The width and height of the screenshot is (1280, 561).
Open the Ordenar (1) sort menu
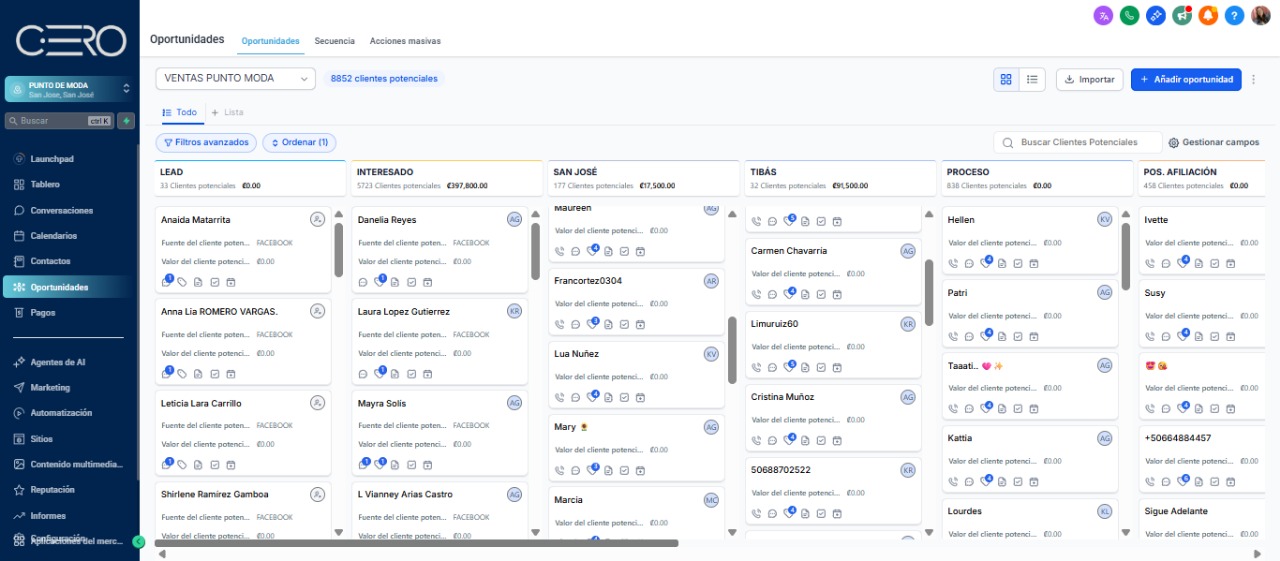coord(299,143)
